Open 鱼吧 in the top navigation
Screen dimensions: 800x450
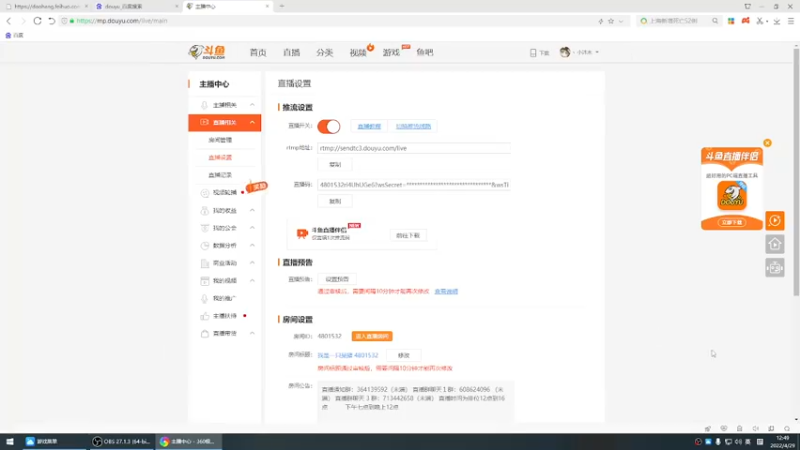(x=424, y=53)
